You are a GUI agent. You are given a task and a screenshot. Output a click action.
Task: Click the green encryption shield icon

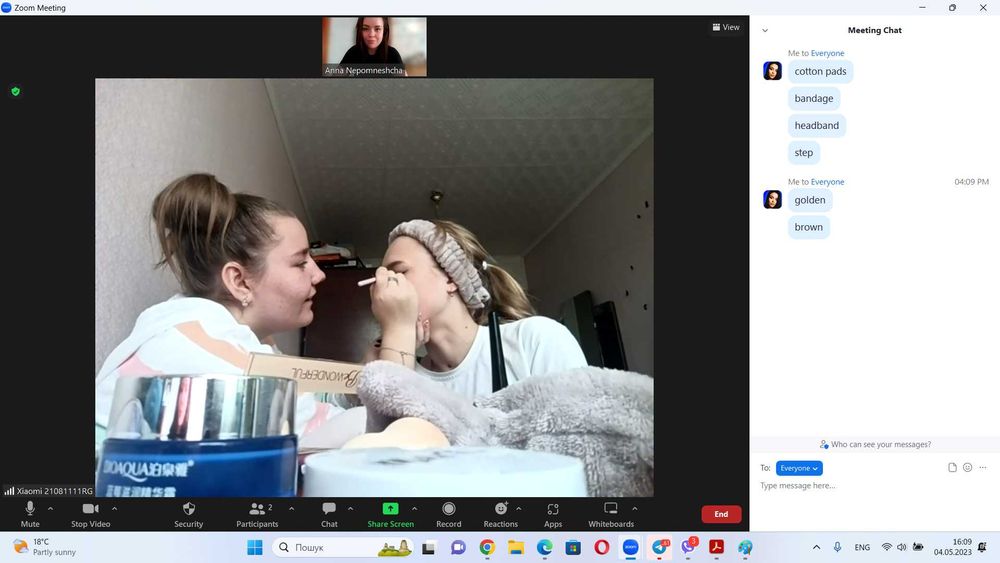(x=16, y=91)
